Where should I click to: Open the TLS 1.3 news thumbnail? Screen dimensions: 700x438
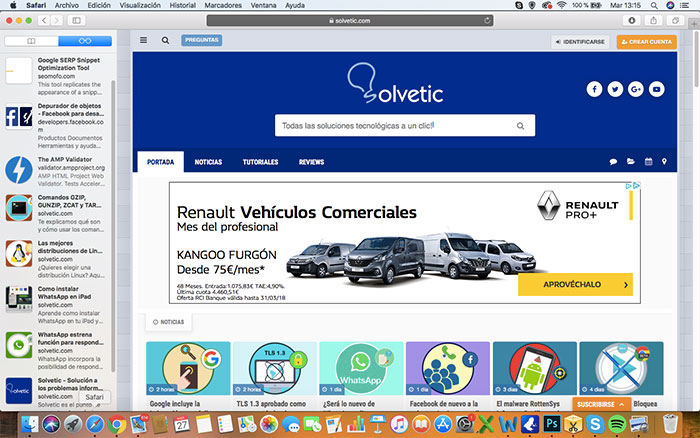[275, 368]
